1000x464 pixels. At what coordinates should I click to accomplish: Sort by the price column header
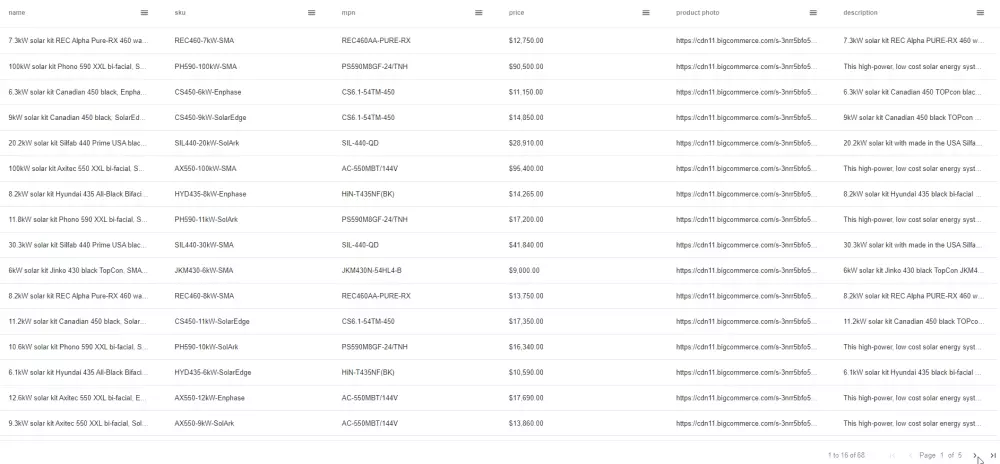tap(516, 13)
